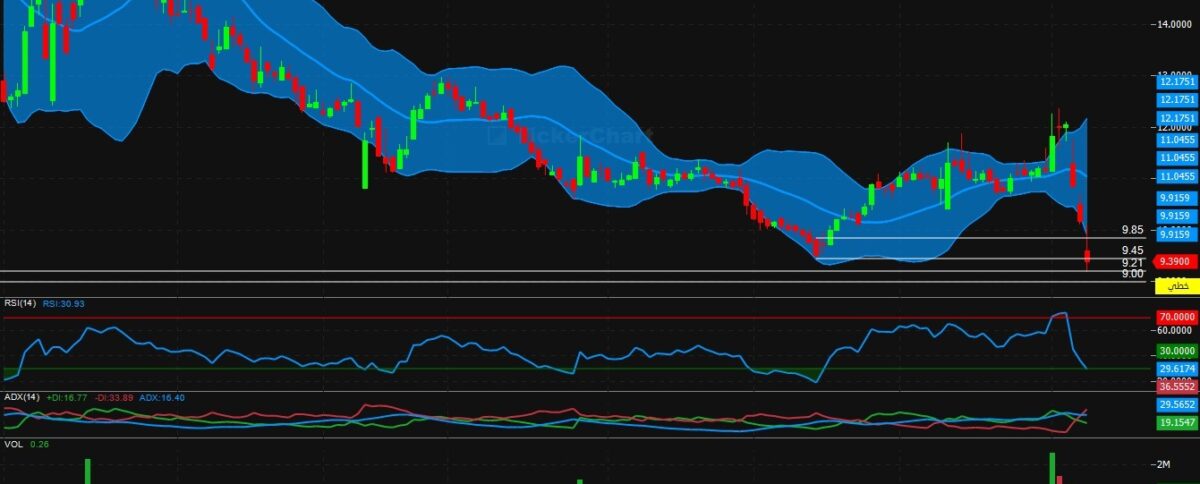
Task: Select the blue 29.5652 ADX value tag
Action: click(x=1176, y=405)
